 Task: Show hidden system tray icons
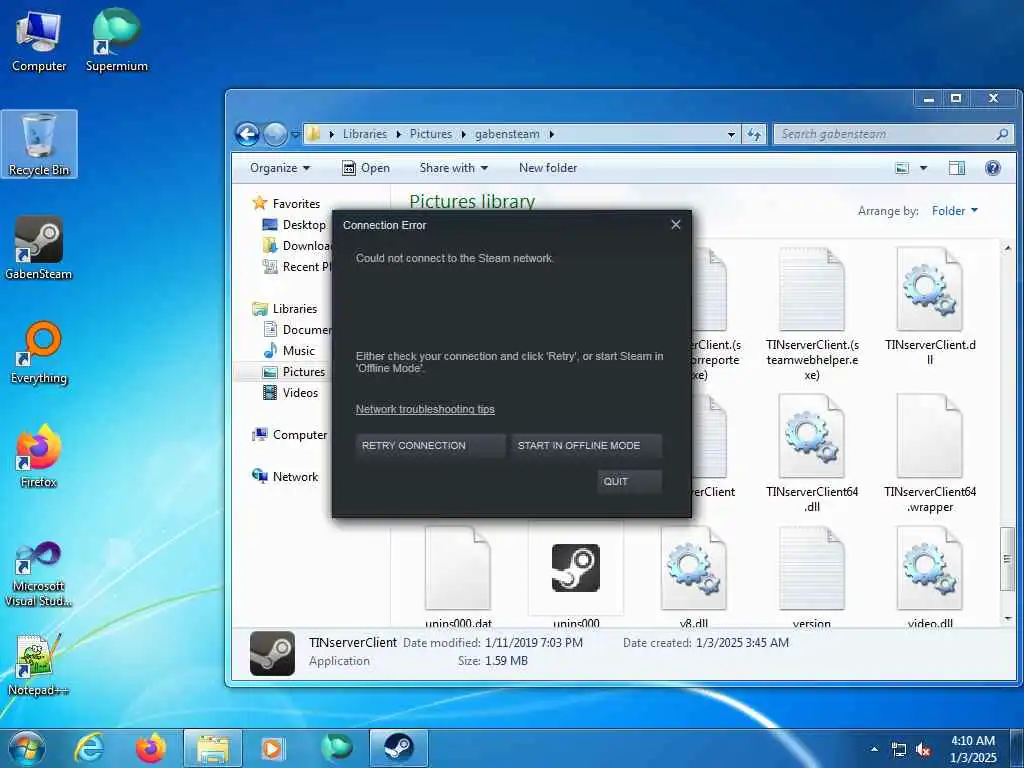874,750
